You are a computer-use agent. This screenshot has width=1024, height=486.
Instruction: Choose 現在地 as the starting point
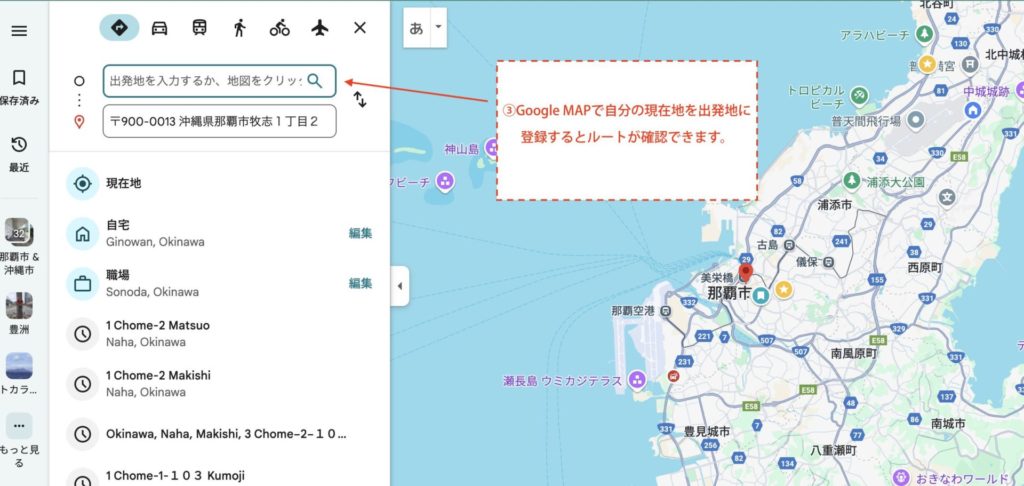click(x=124, y=184)
